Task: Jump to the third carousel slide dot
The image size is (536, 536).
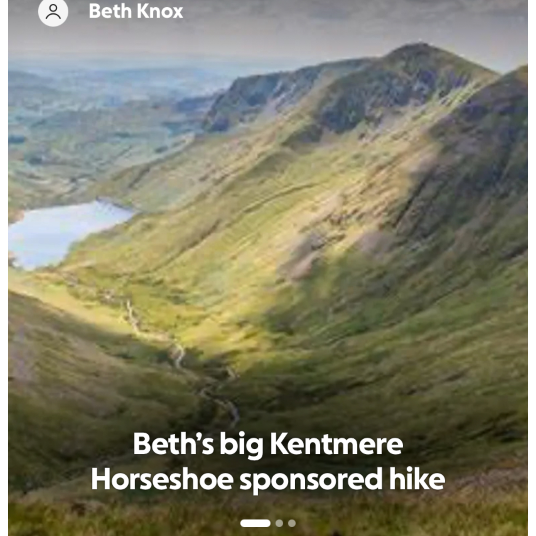Action: (x=292, y=523)
